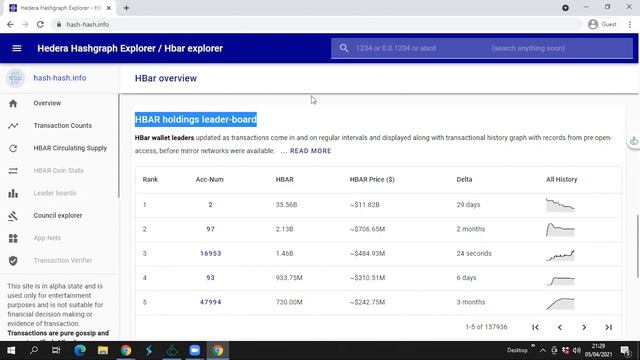Screen dimensions: 640x360
Task: Click history sparkline for account 97
Action: pyautogui.click(x=560, y=229)
